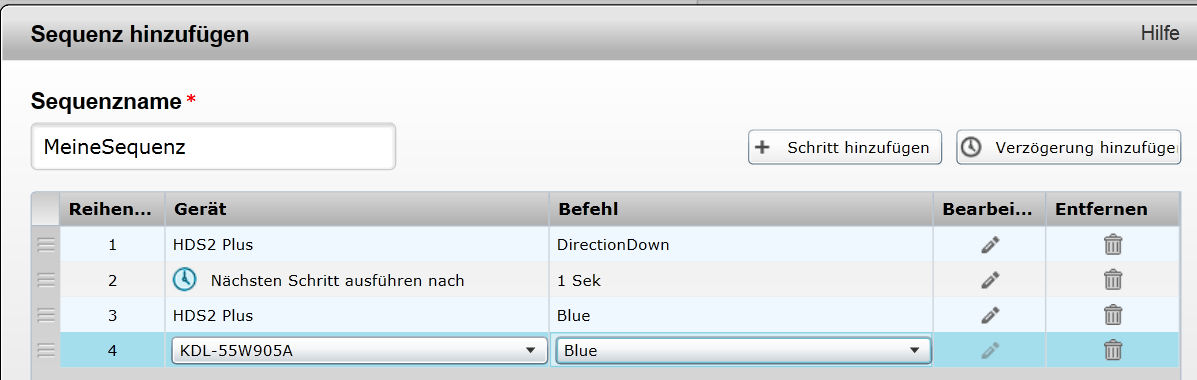Viewport: 1197px width, 380px height.
Task: Click the greyed pencil icon in row 4
Action: pos(989,350)
